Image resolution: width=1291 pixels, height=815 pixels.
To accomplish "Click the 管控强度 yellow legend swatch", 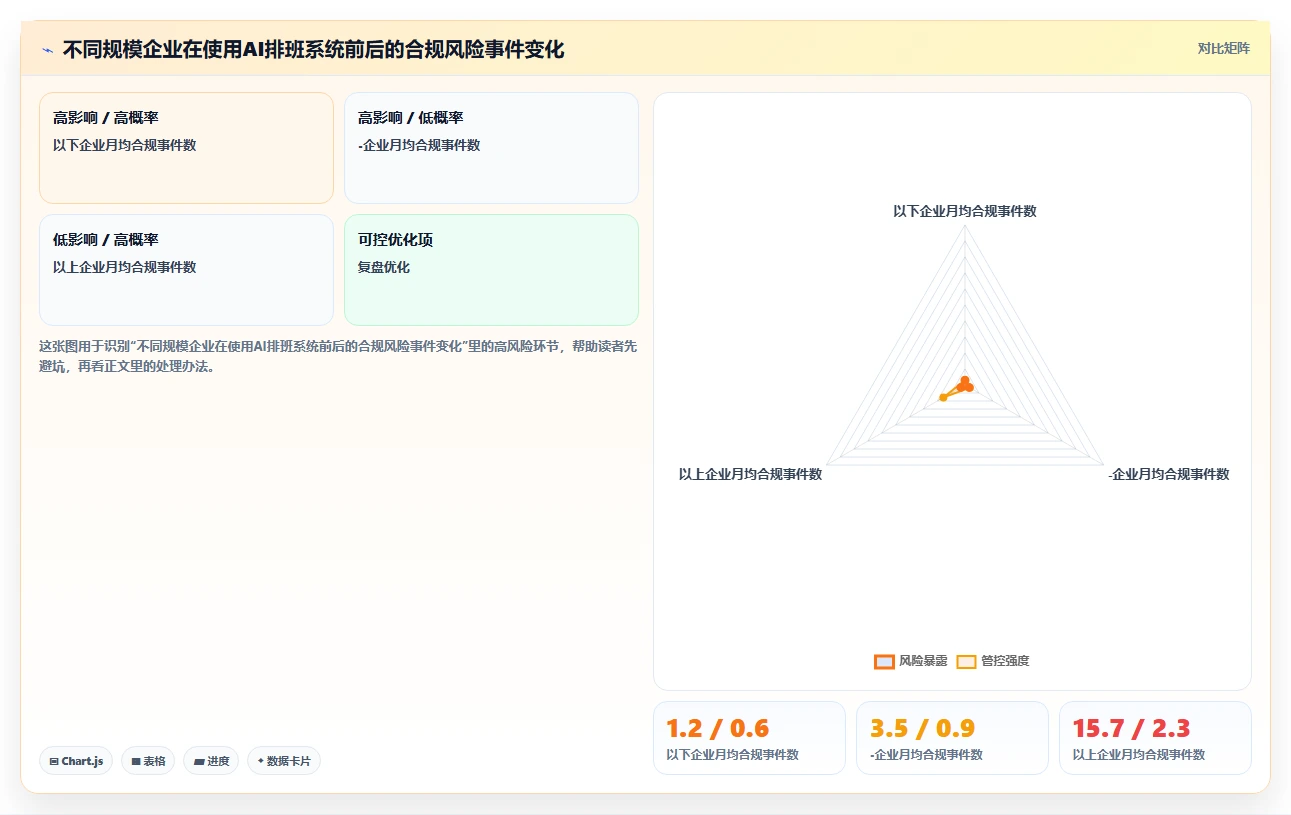I will click(x=966, y=661).
